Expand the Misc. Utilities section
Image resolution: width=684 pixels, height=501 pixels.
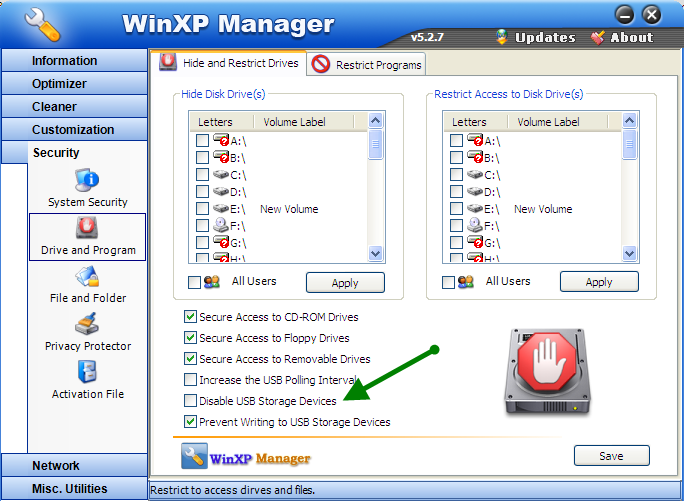(x=74, y=488)
